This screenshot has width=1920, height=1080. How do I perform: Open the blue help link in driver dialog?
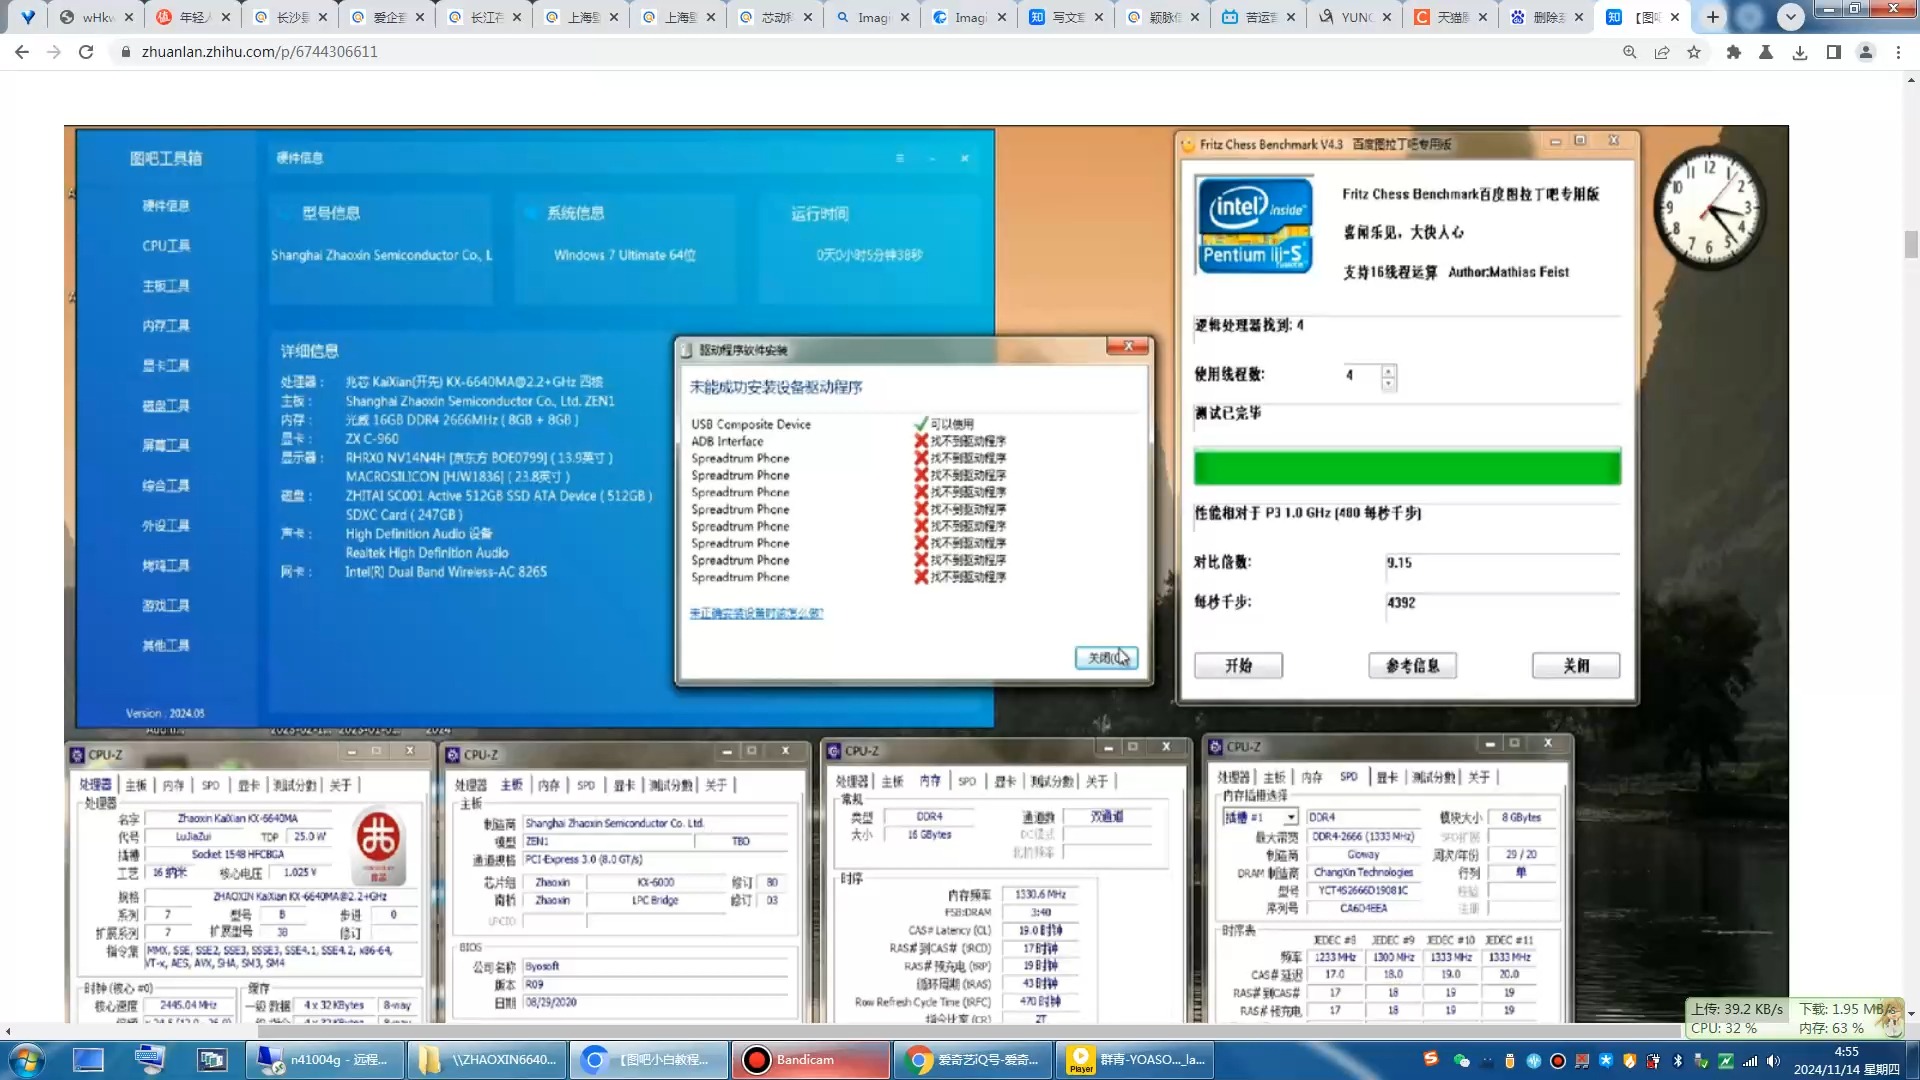click(x=756, y=614)
